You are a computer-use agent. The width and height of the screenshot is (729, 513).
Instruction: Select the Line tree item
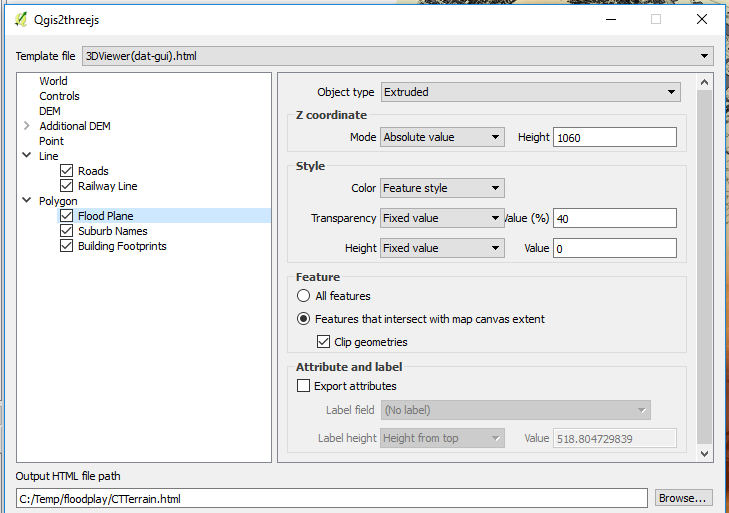[48, 156]
